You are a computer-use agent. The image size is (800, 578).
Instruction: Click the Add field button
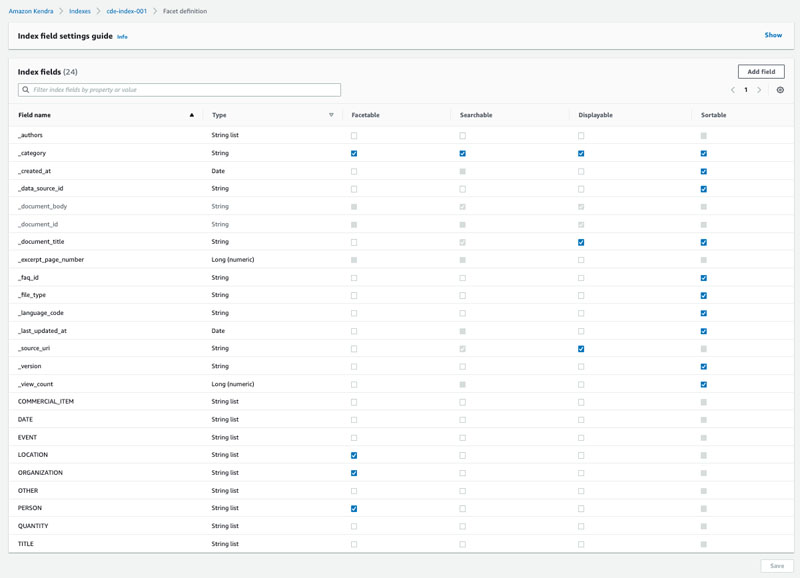coord(761,72)
